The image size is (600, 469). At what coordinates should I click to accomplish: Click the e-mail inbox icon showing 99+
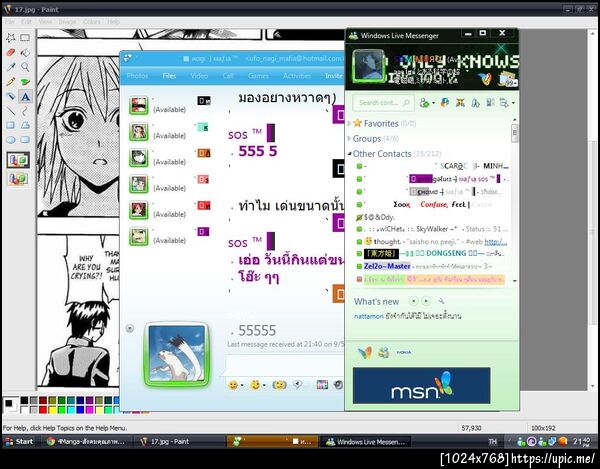pos(508,80)
